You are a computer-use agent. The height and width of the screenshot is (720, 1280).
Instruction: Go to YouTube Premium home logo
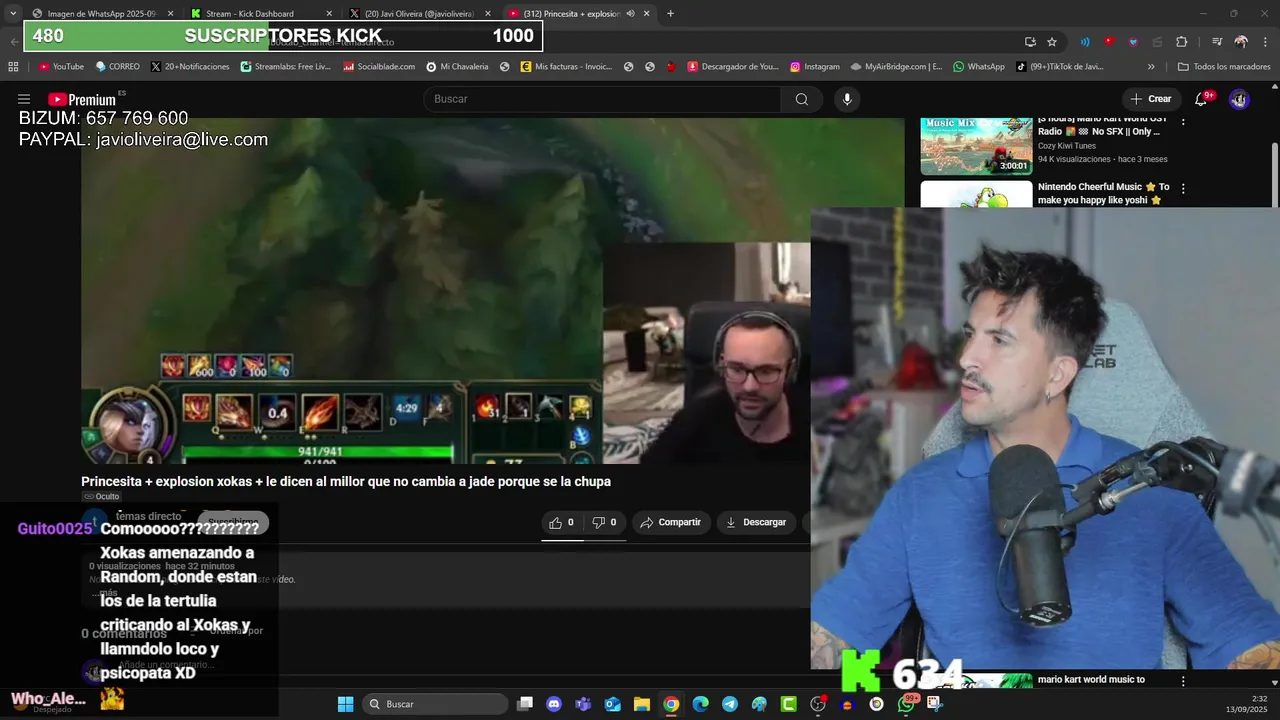pyautogui.click(x=82, y=99)
